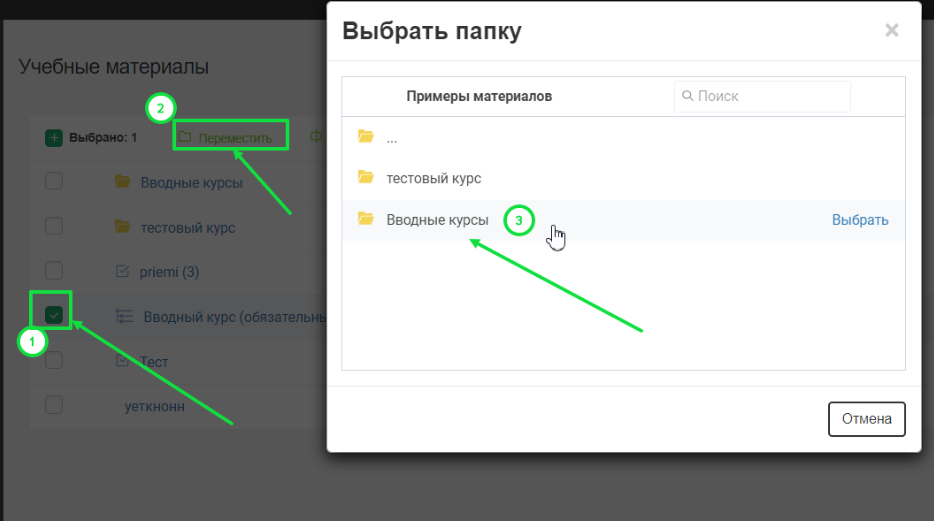Click the green Выбрано selection icon

tap(54, 138)
